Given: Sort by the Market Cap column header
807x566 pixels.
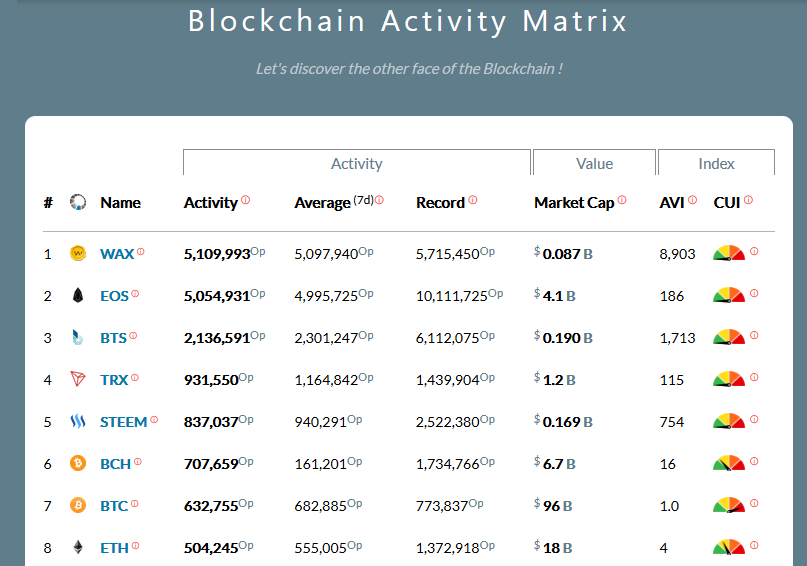Looking at the screenshot, I should [574, 203].
